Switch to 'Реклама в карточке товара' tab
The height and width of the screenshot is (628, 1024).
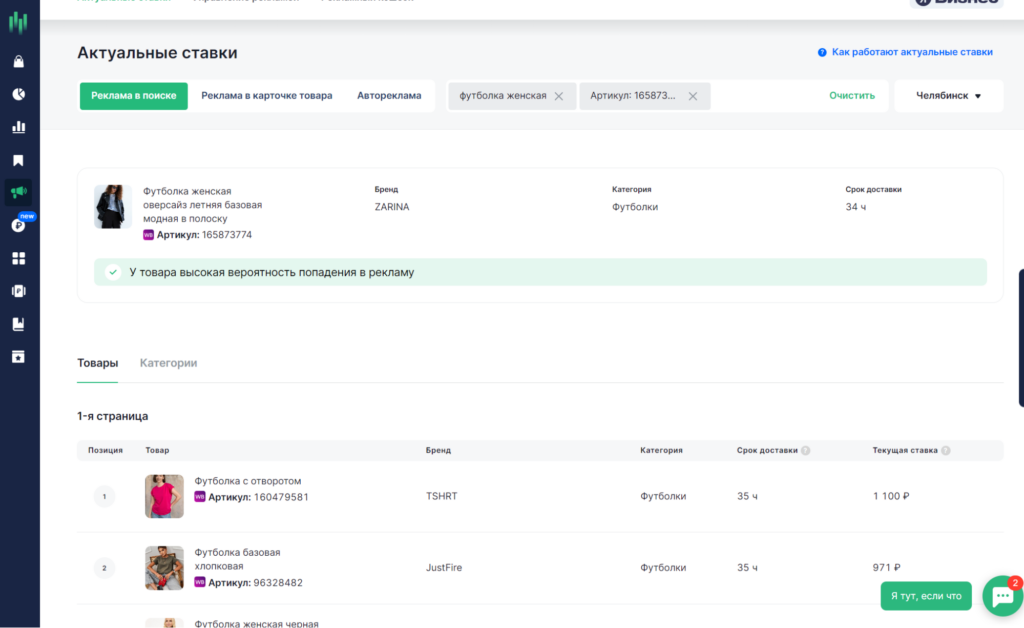click(x=266, y=96)
